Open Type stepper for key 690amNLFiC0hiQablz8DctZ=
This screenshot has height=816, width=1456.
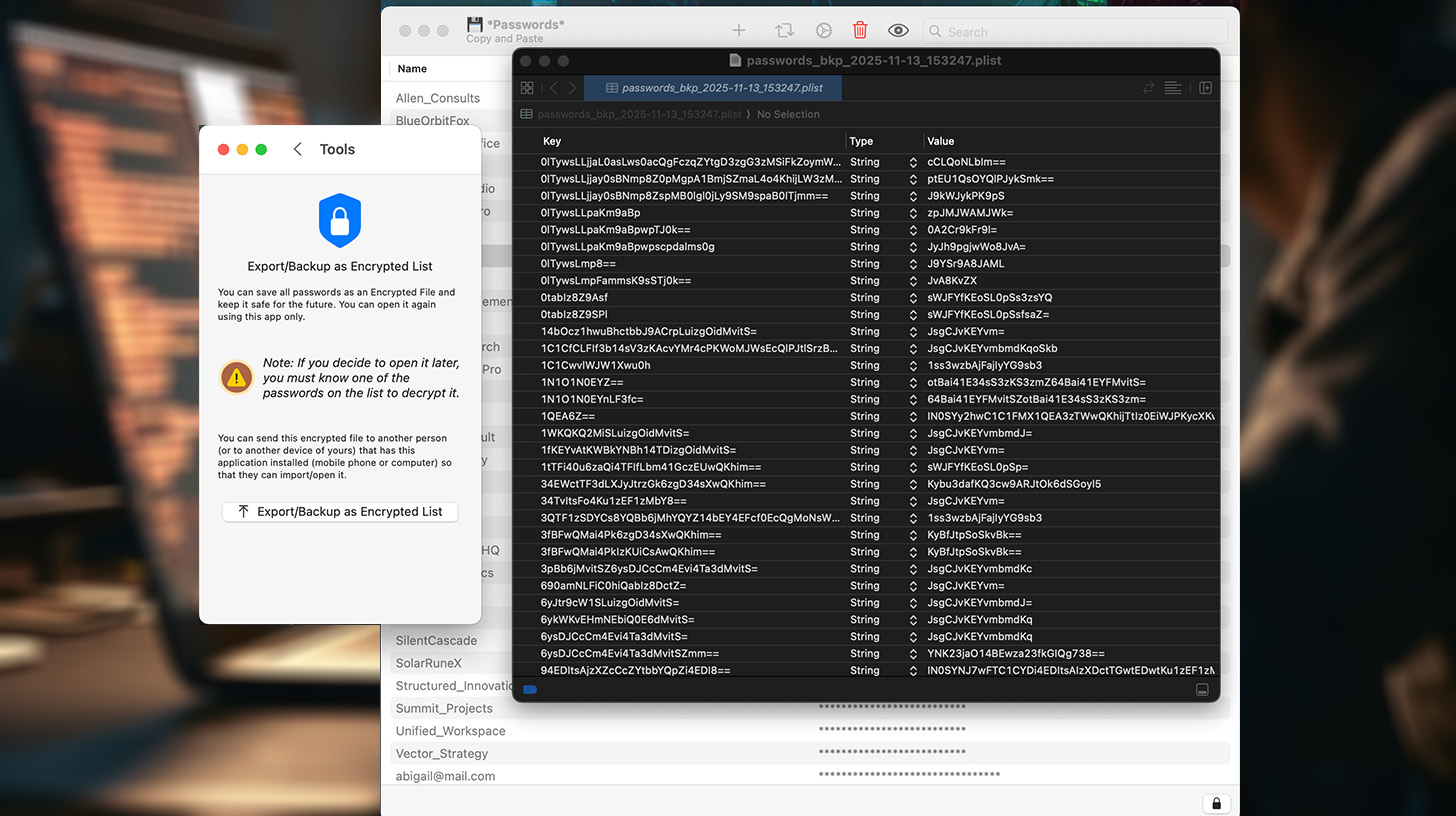tap(913, 586)
